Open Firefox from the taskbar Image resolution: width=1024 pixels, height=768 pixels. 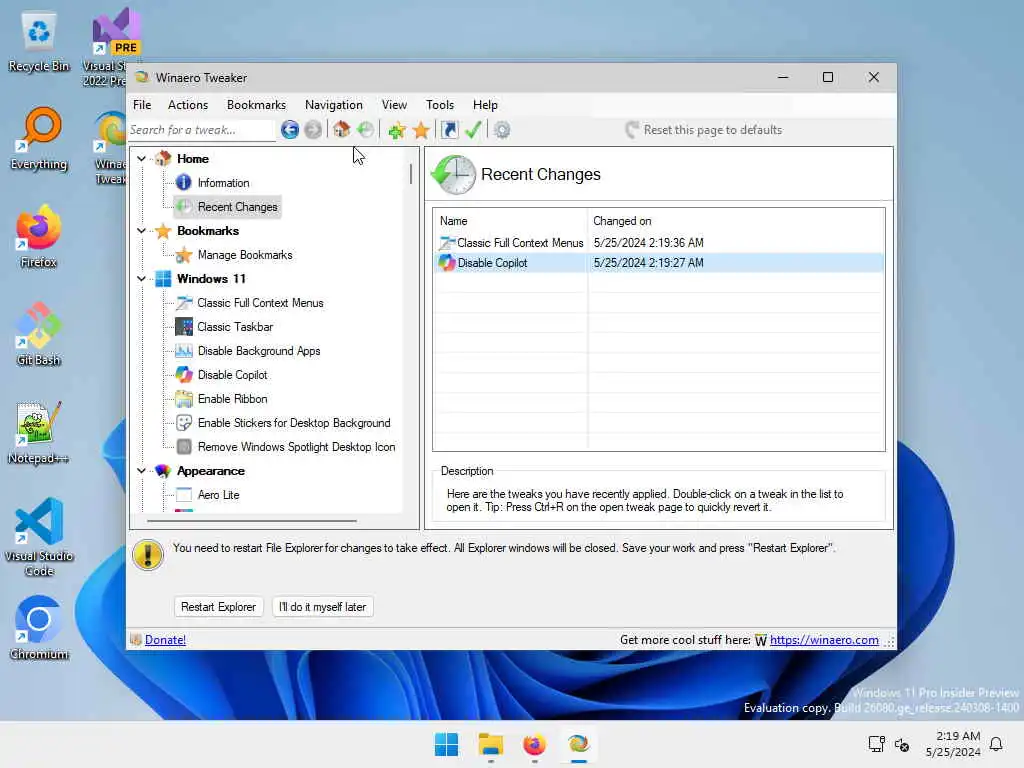tap(534, 744)
